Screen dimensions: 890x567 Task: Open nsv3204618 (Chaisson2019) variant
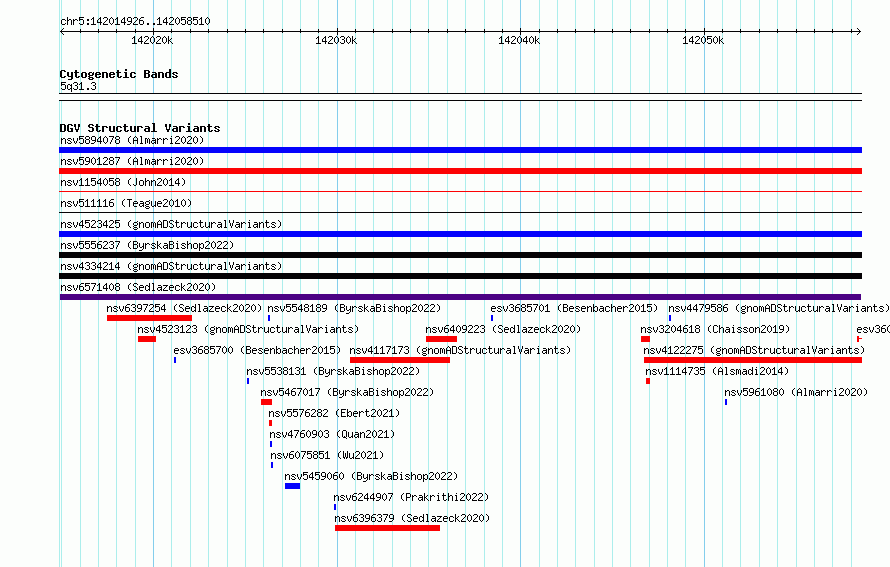[x=715, y=329]
